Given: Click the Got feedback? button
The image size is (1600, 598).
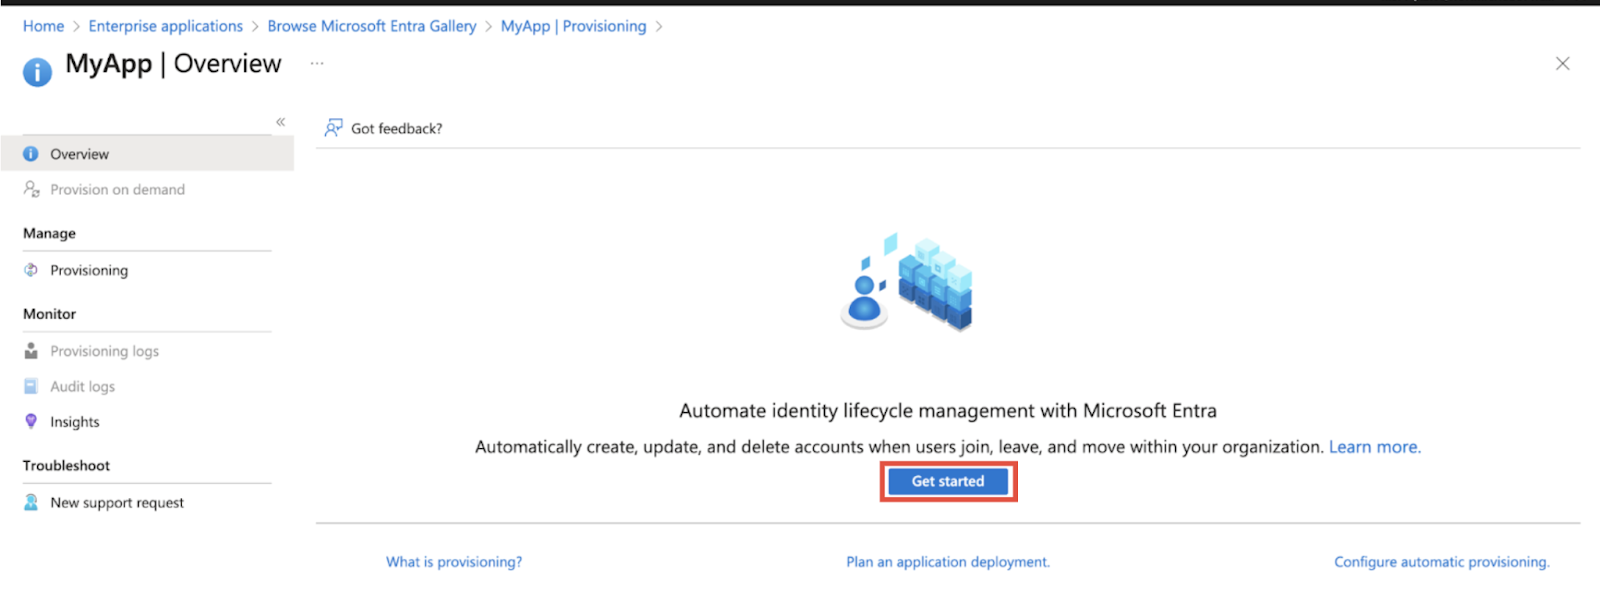Looking at the screenshot, I should [x=383, y=128].
